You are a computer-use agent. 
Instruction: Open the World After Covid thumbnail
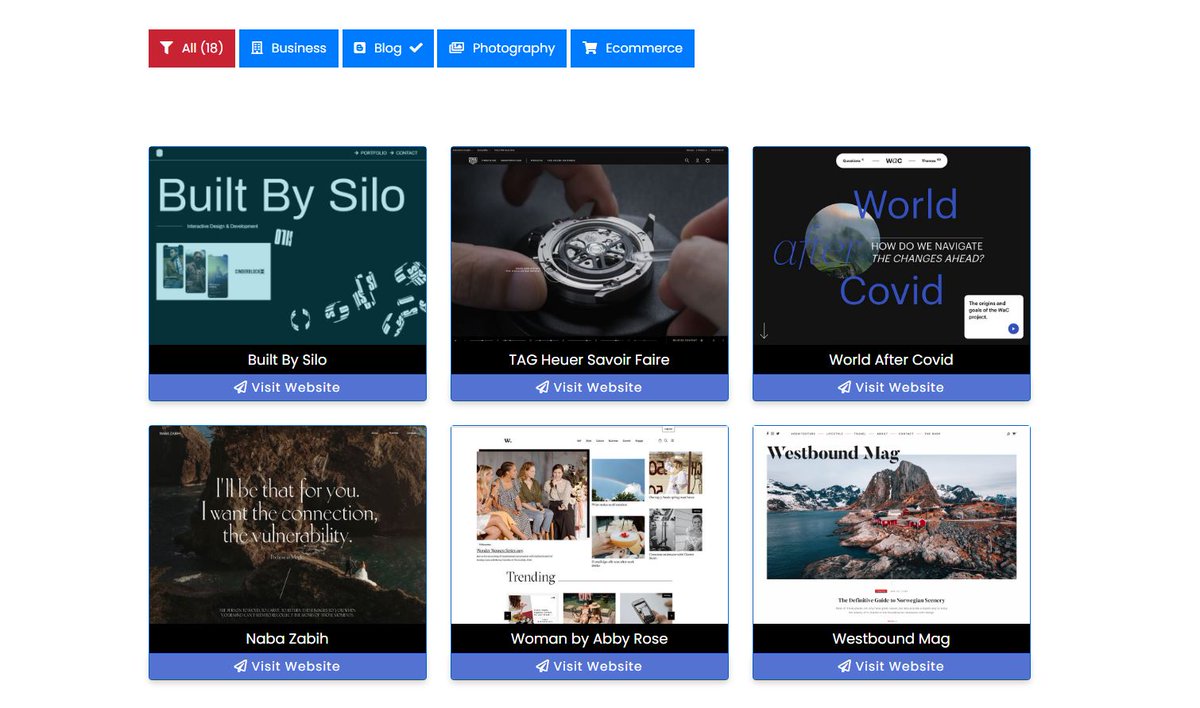pyautogui.click(x=892, y=246)
